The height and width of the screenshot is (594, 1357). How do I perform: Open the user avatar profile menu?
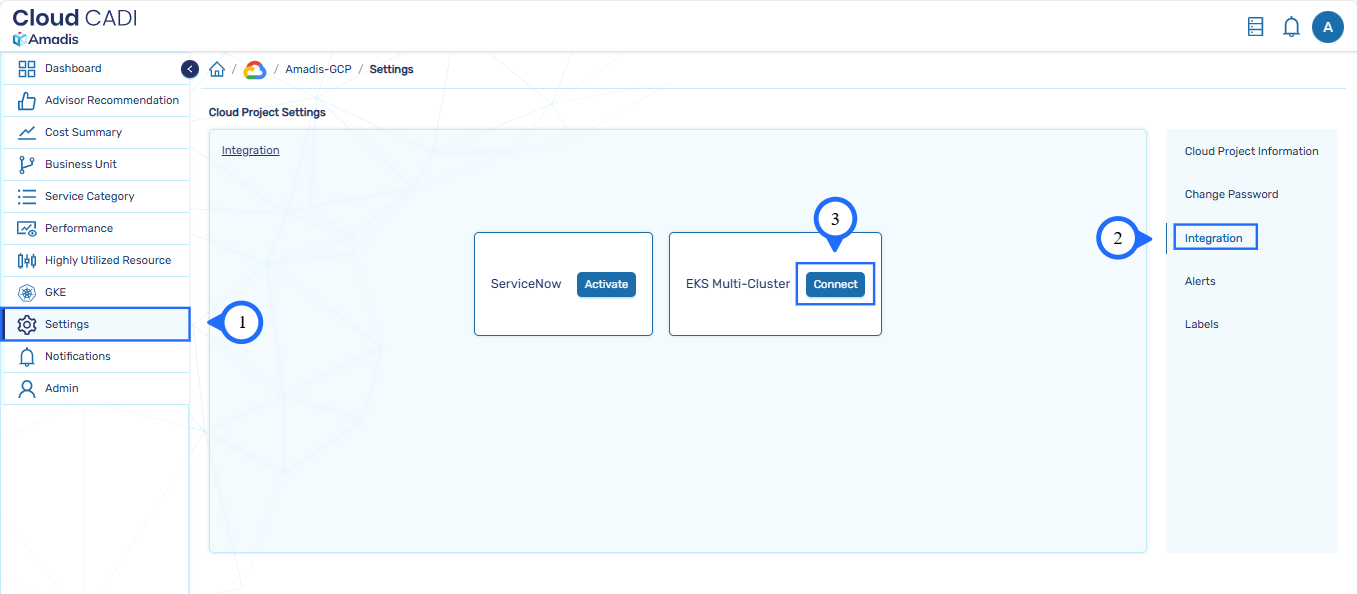coord(1327,27)
